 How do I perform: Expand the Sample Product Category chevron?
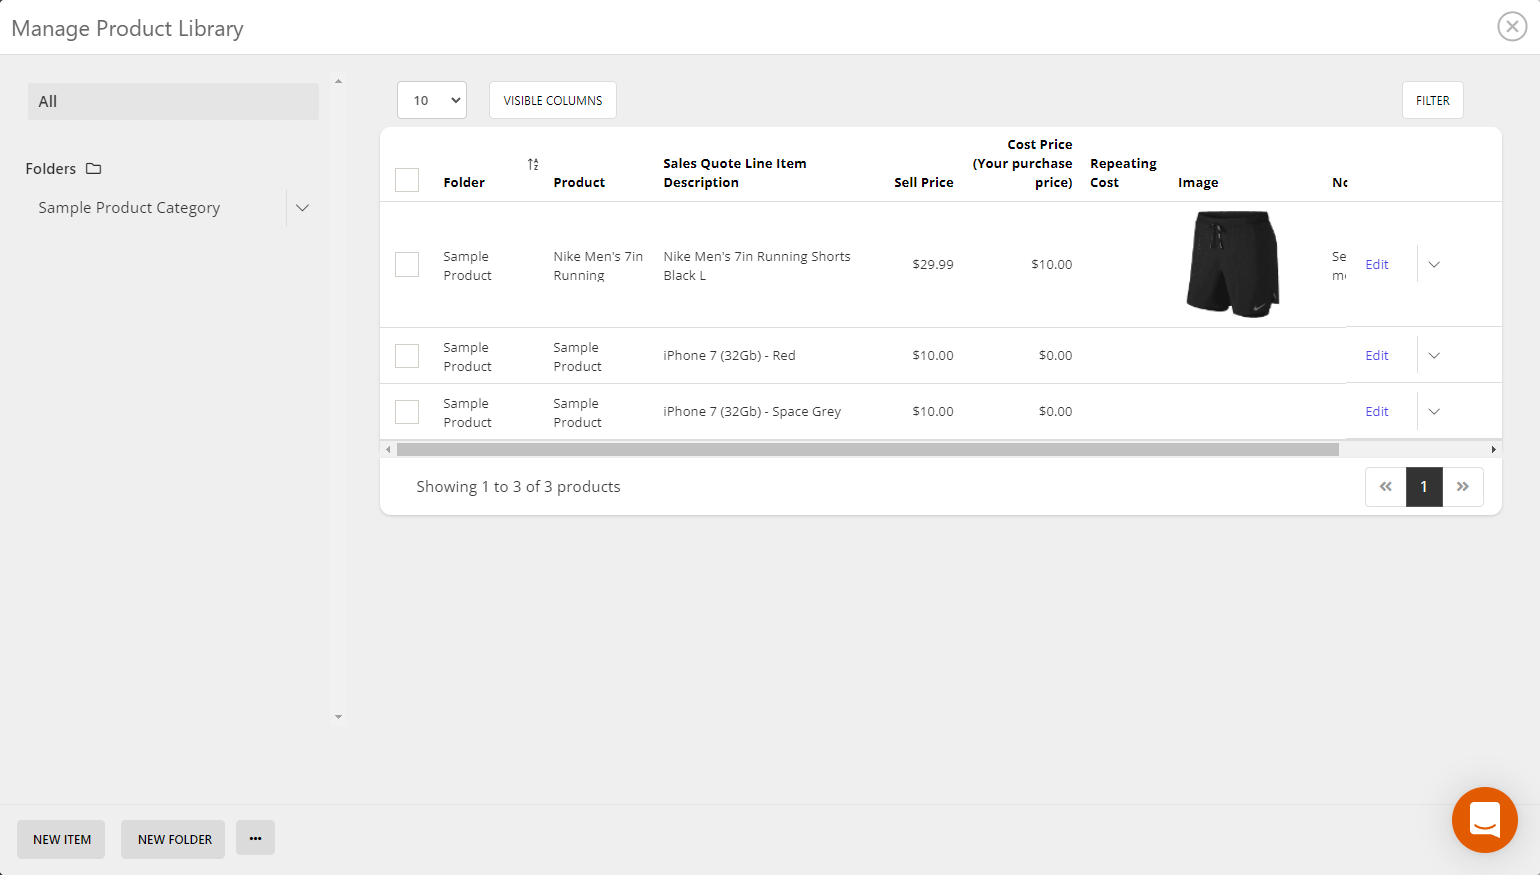[302, 207]
